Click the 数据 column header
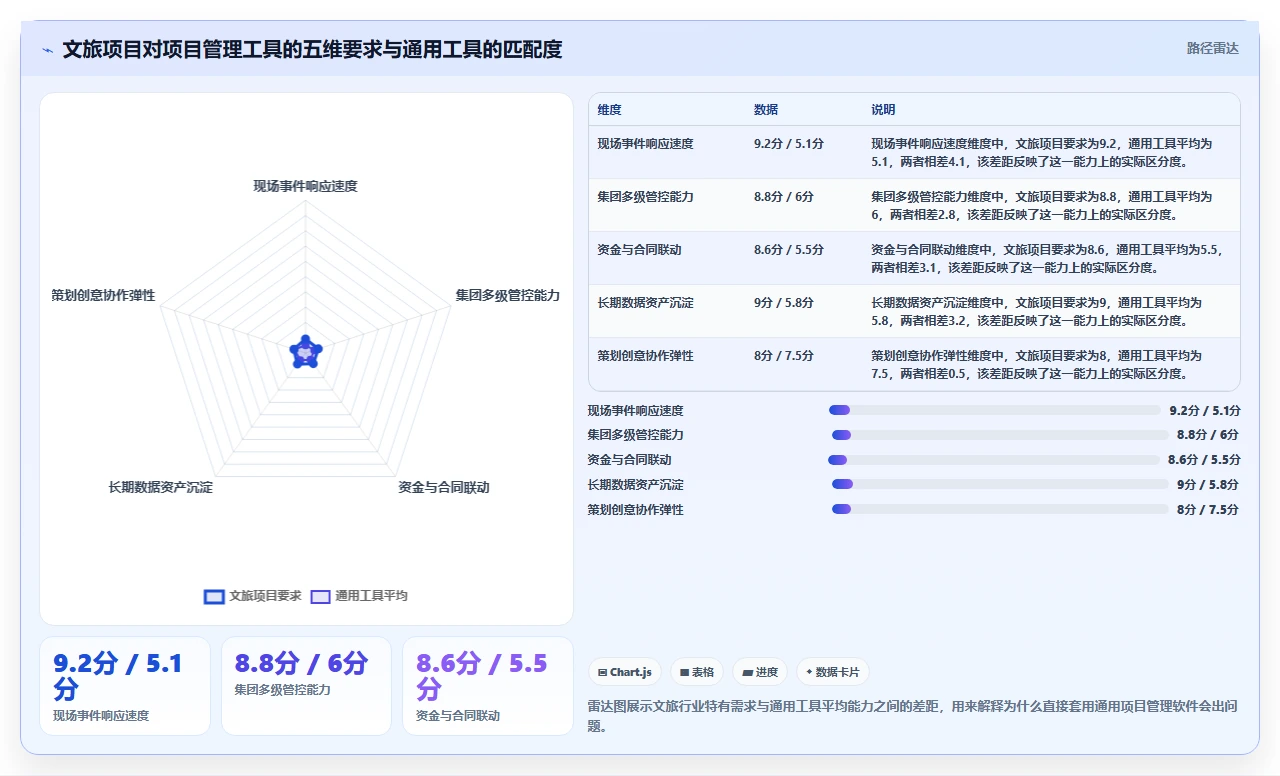The height and width of the screenshot is (776, 1280). 766,110
